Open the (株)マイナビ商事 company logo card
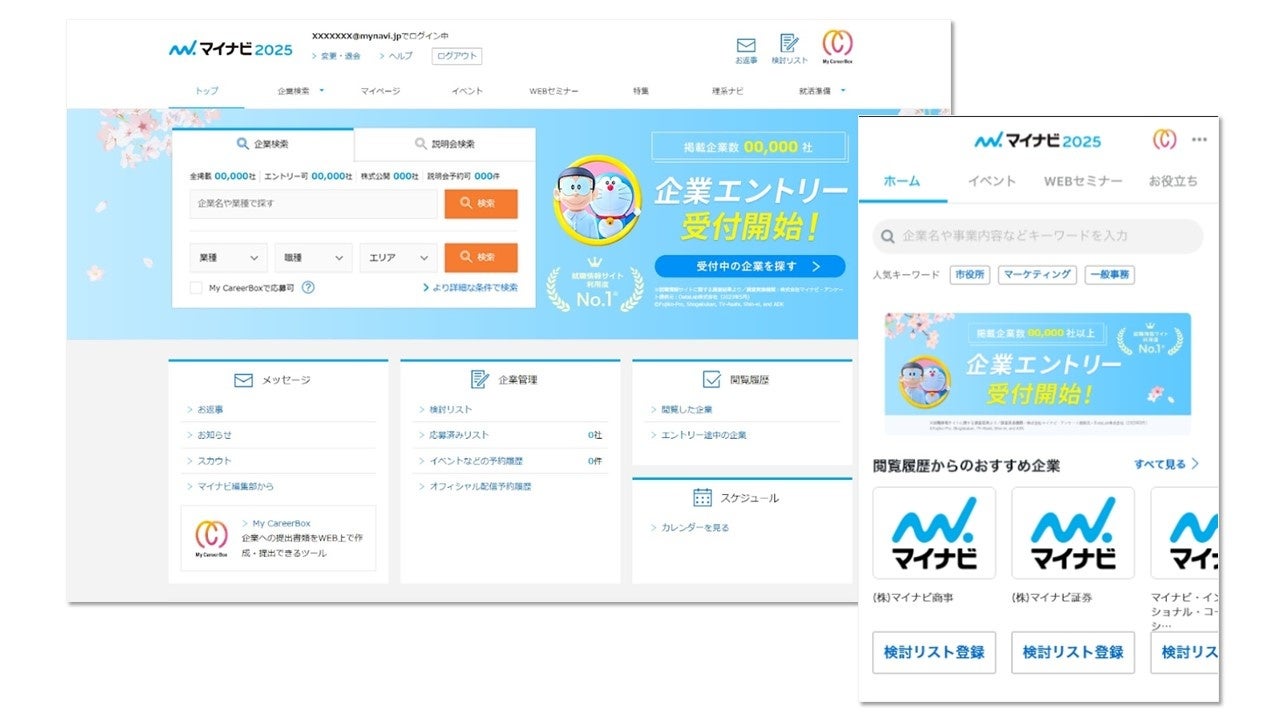 (x=934, y=533)
